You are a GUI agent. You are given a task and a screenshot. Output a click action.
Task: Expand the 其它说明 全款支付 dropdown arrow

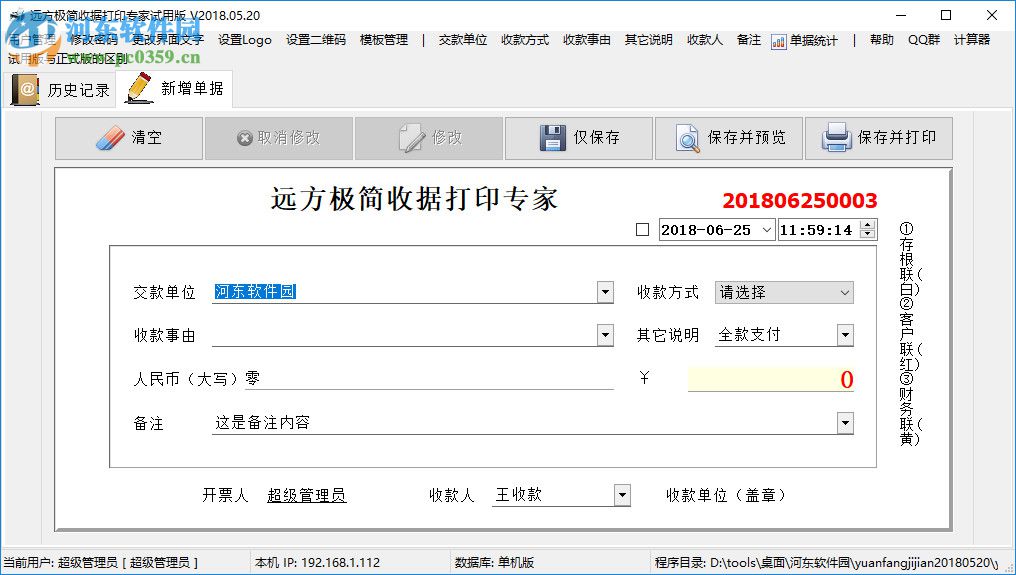coord(845,335)
